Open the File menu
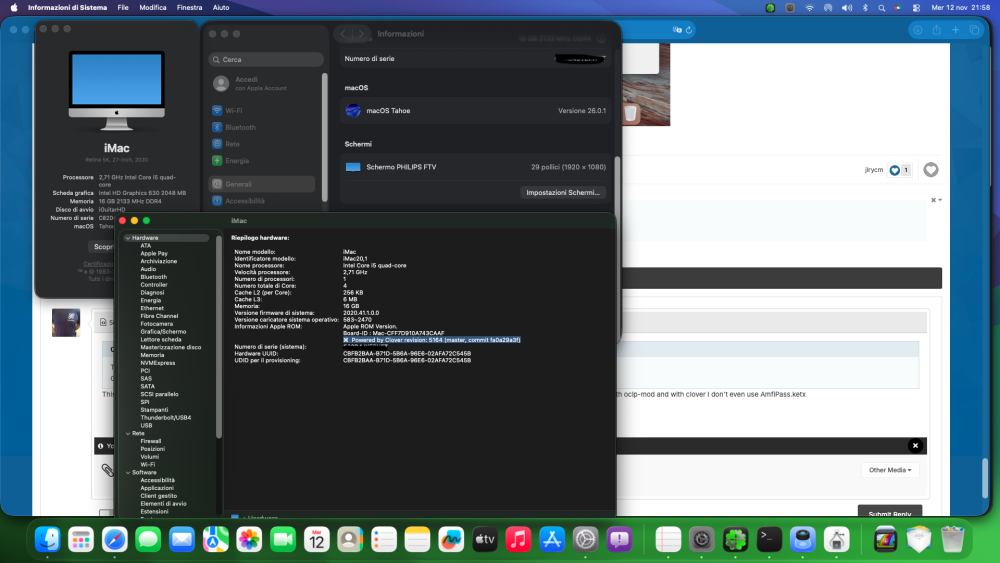Screen dimensions: 1000x563 [123, 8]
